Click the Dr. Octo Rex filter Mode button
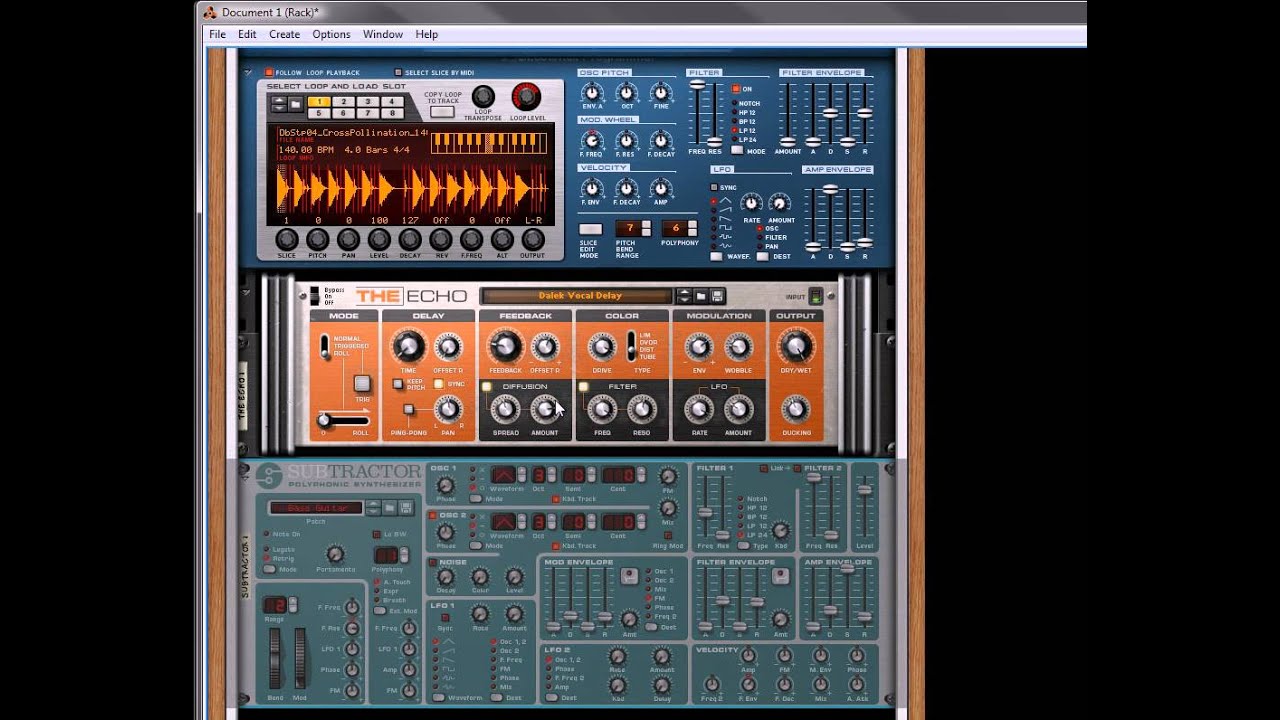Screen dimensions: 1280x720 [x=737, y=150]
